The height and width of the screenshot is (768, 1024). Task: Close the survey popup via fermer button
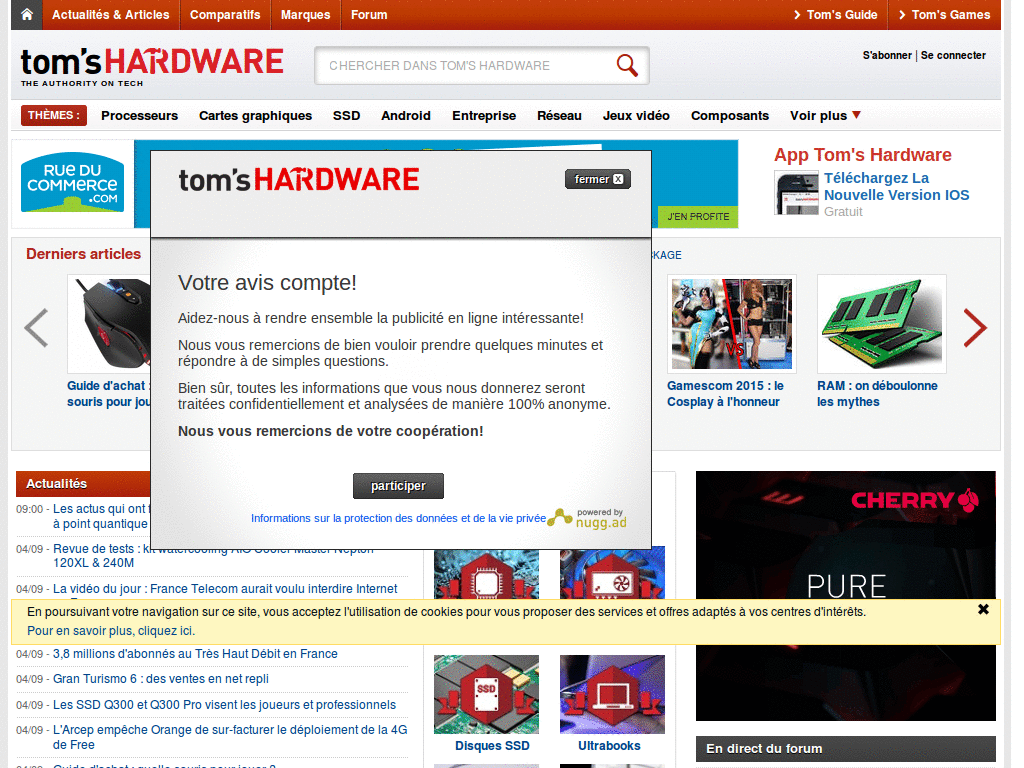[x=597, y=178]
